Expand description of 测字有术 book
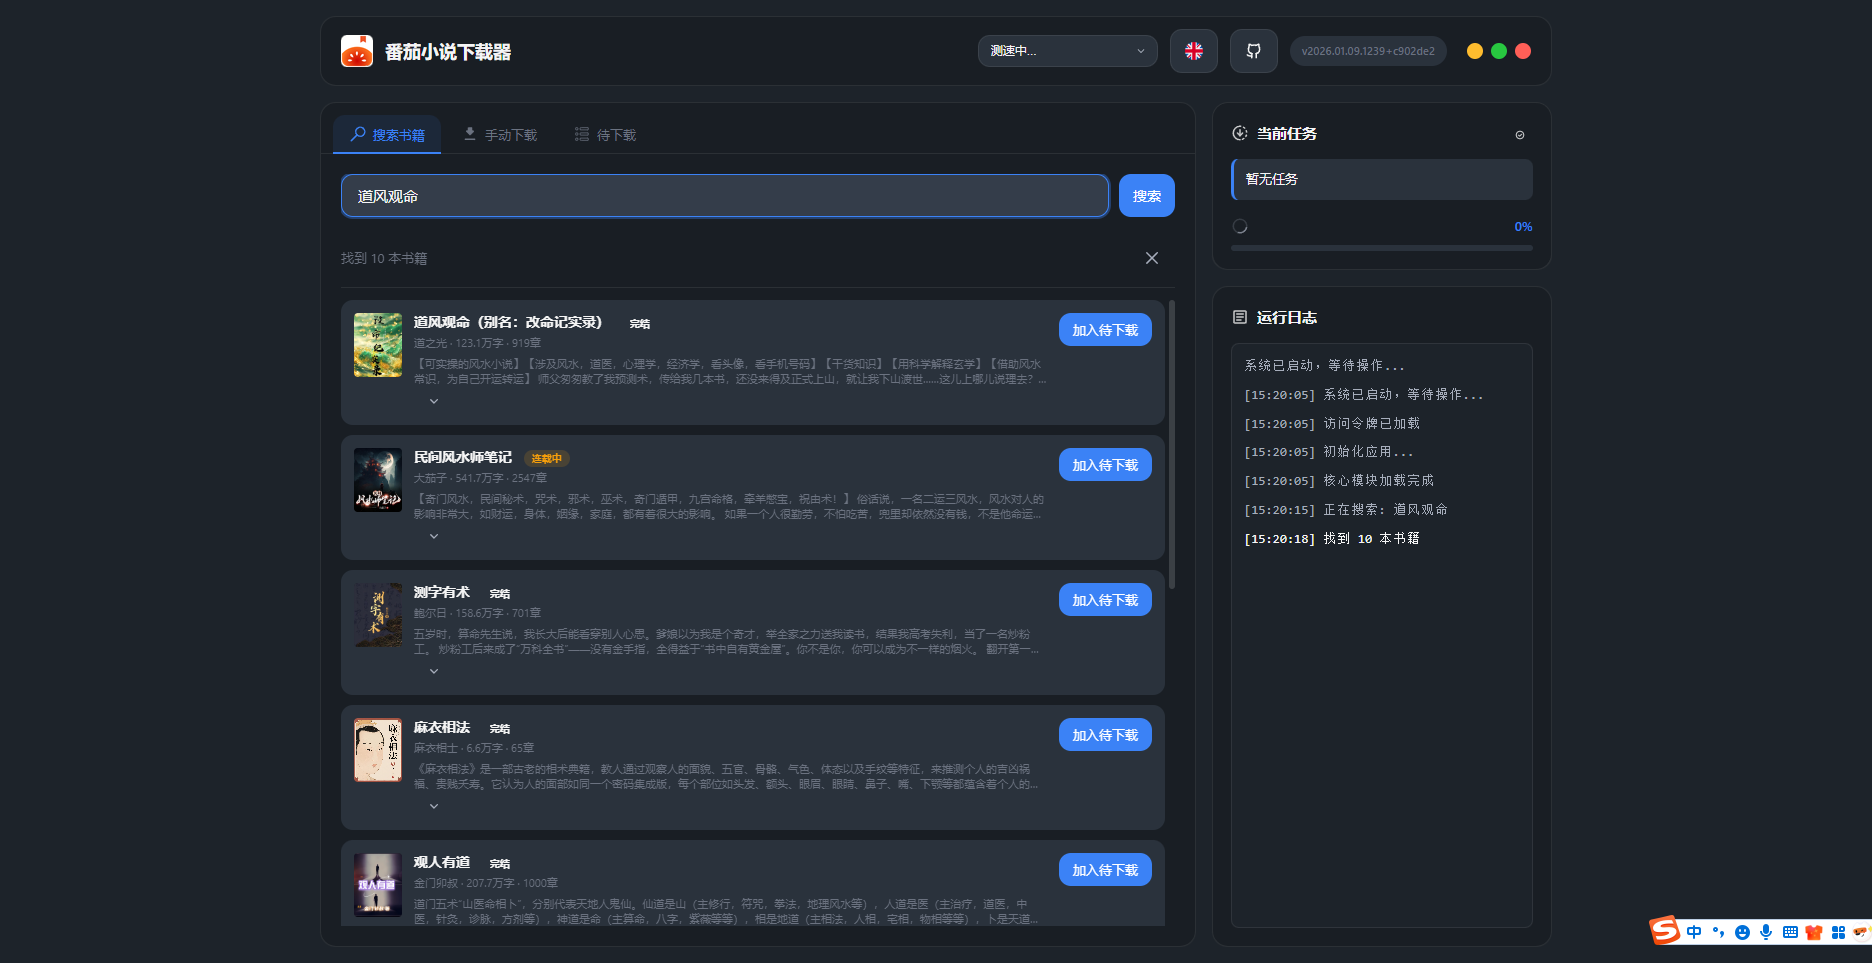The width and height of the screenshot is (1872, 963). pyautogui.click(x=434, y=671)
